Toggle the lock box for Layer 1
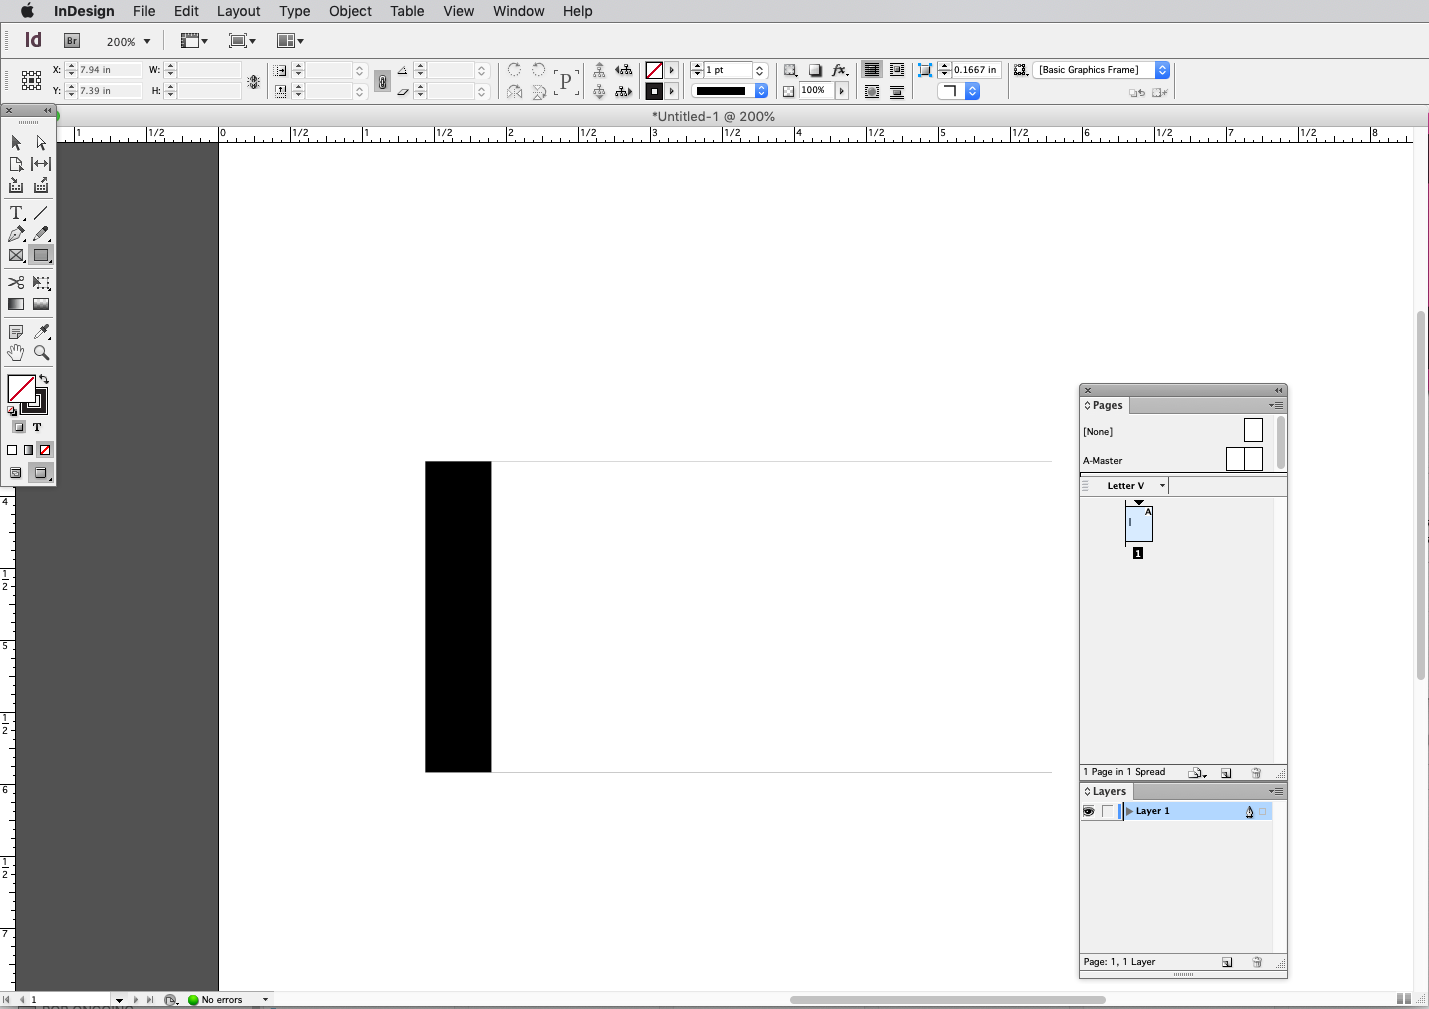Screen dimensions: 1429x1009 [x=1107, y=811]
